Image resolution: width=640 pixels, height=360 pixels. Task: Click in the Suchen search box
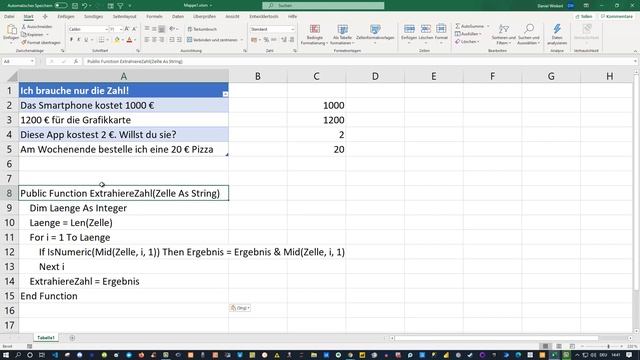(323, 5)
